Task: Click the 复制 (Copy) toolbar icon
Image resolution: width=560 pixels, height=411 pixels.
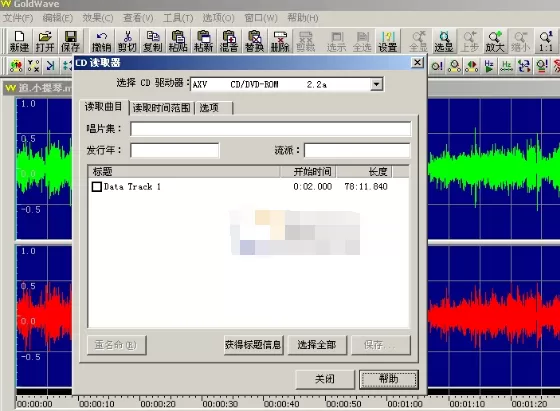Action: [x=152, y=41]
